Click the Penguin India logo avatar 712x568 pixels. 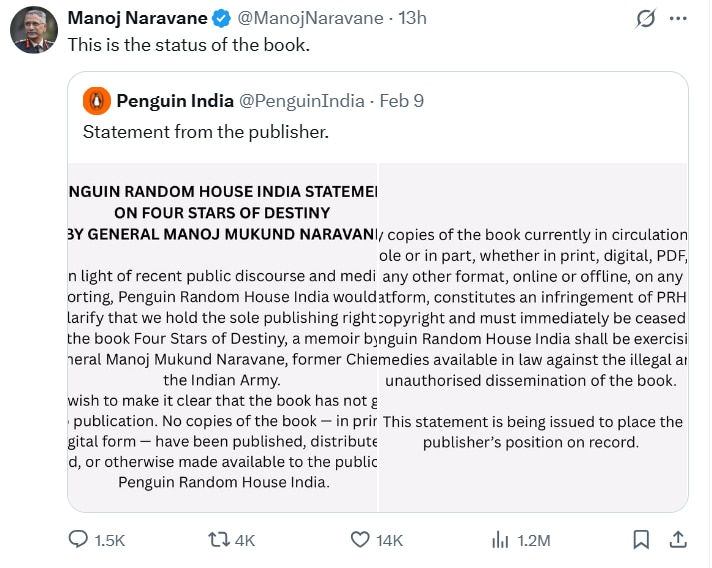pyautogui.click(x=97, y=100)
